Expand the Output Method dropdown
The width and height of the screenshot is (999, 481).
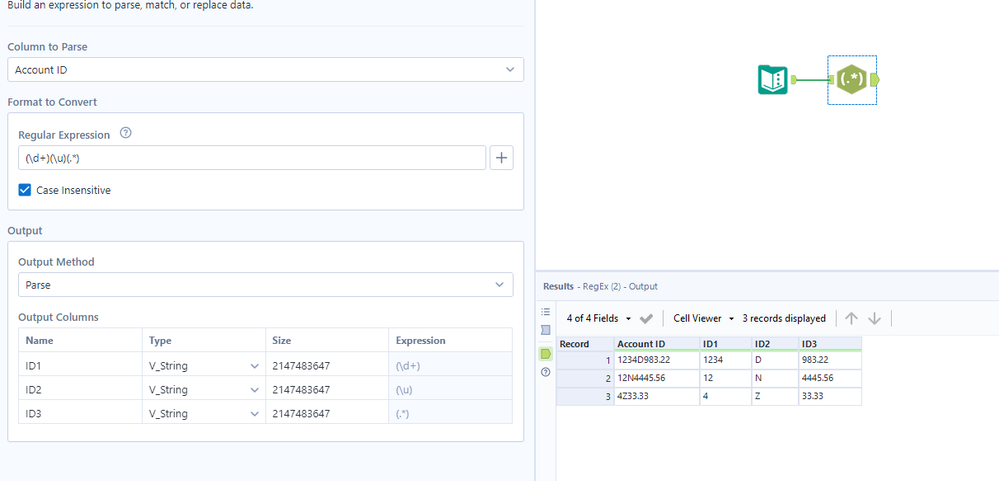(265, 285)
